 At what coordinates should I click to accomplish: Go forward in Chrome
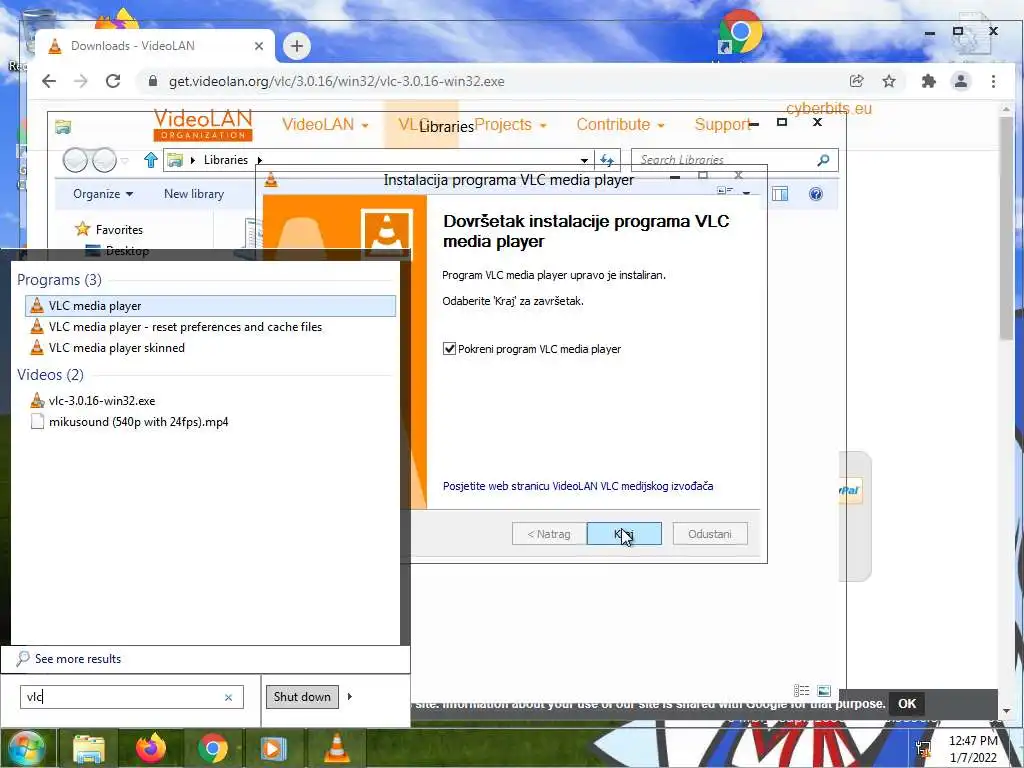[81, 81]
